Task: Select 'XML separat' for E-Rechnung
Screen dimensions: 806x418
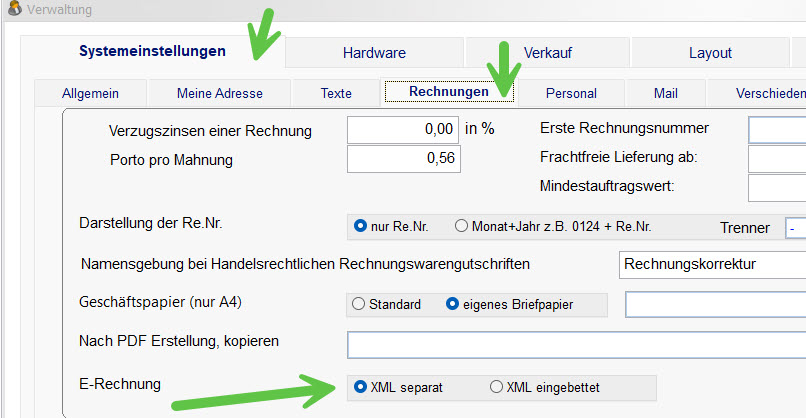Action: (398, 387)
